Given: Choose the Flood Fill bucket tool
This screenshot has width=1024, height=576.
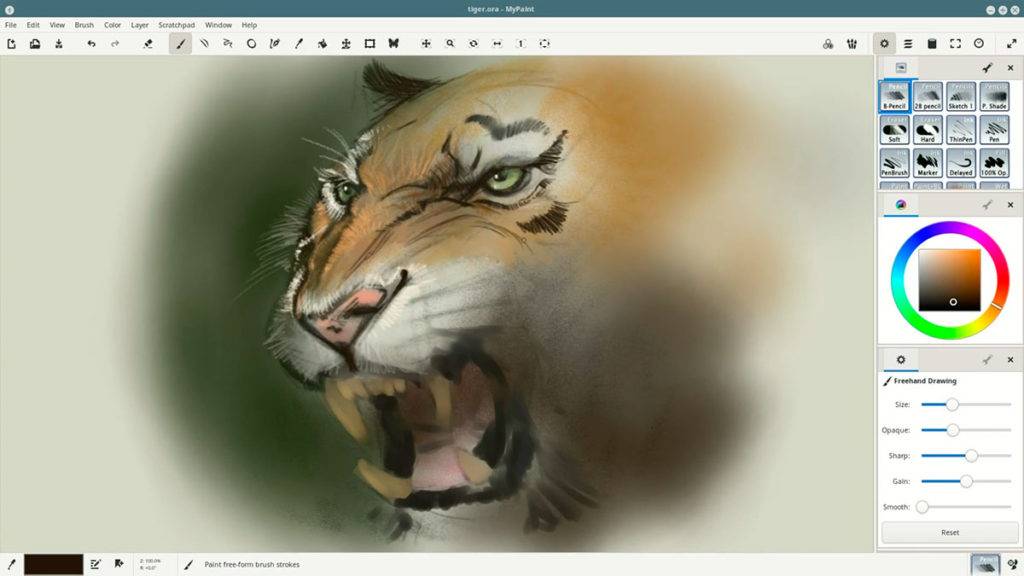Looking at the screenshot, I should (322, 44).
